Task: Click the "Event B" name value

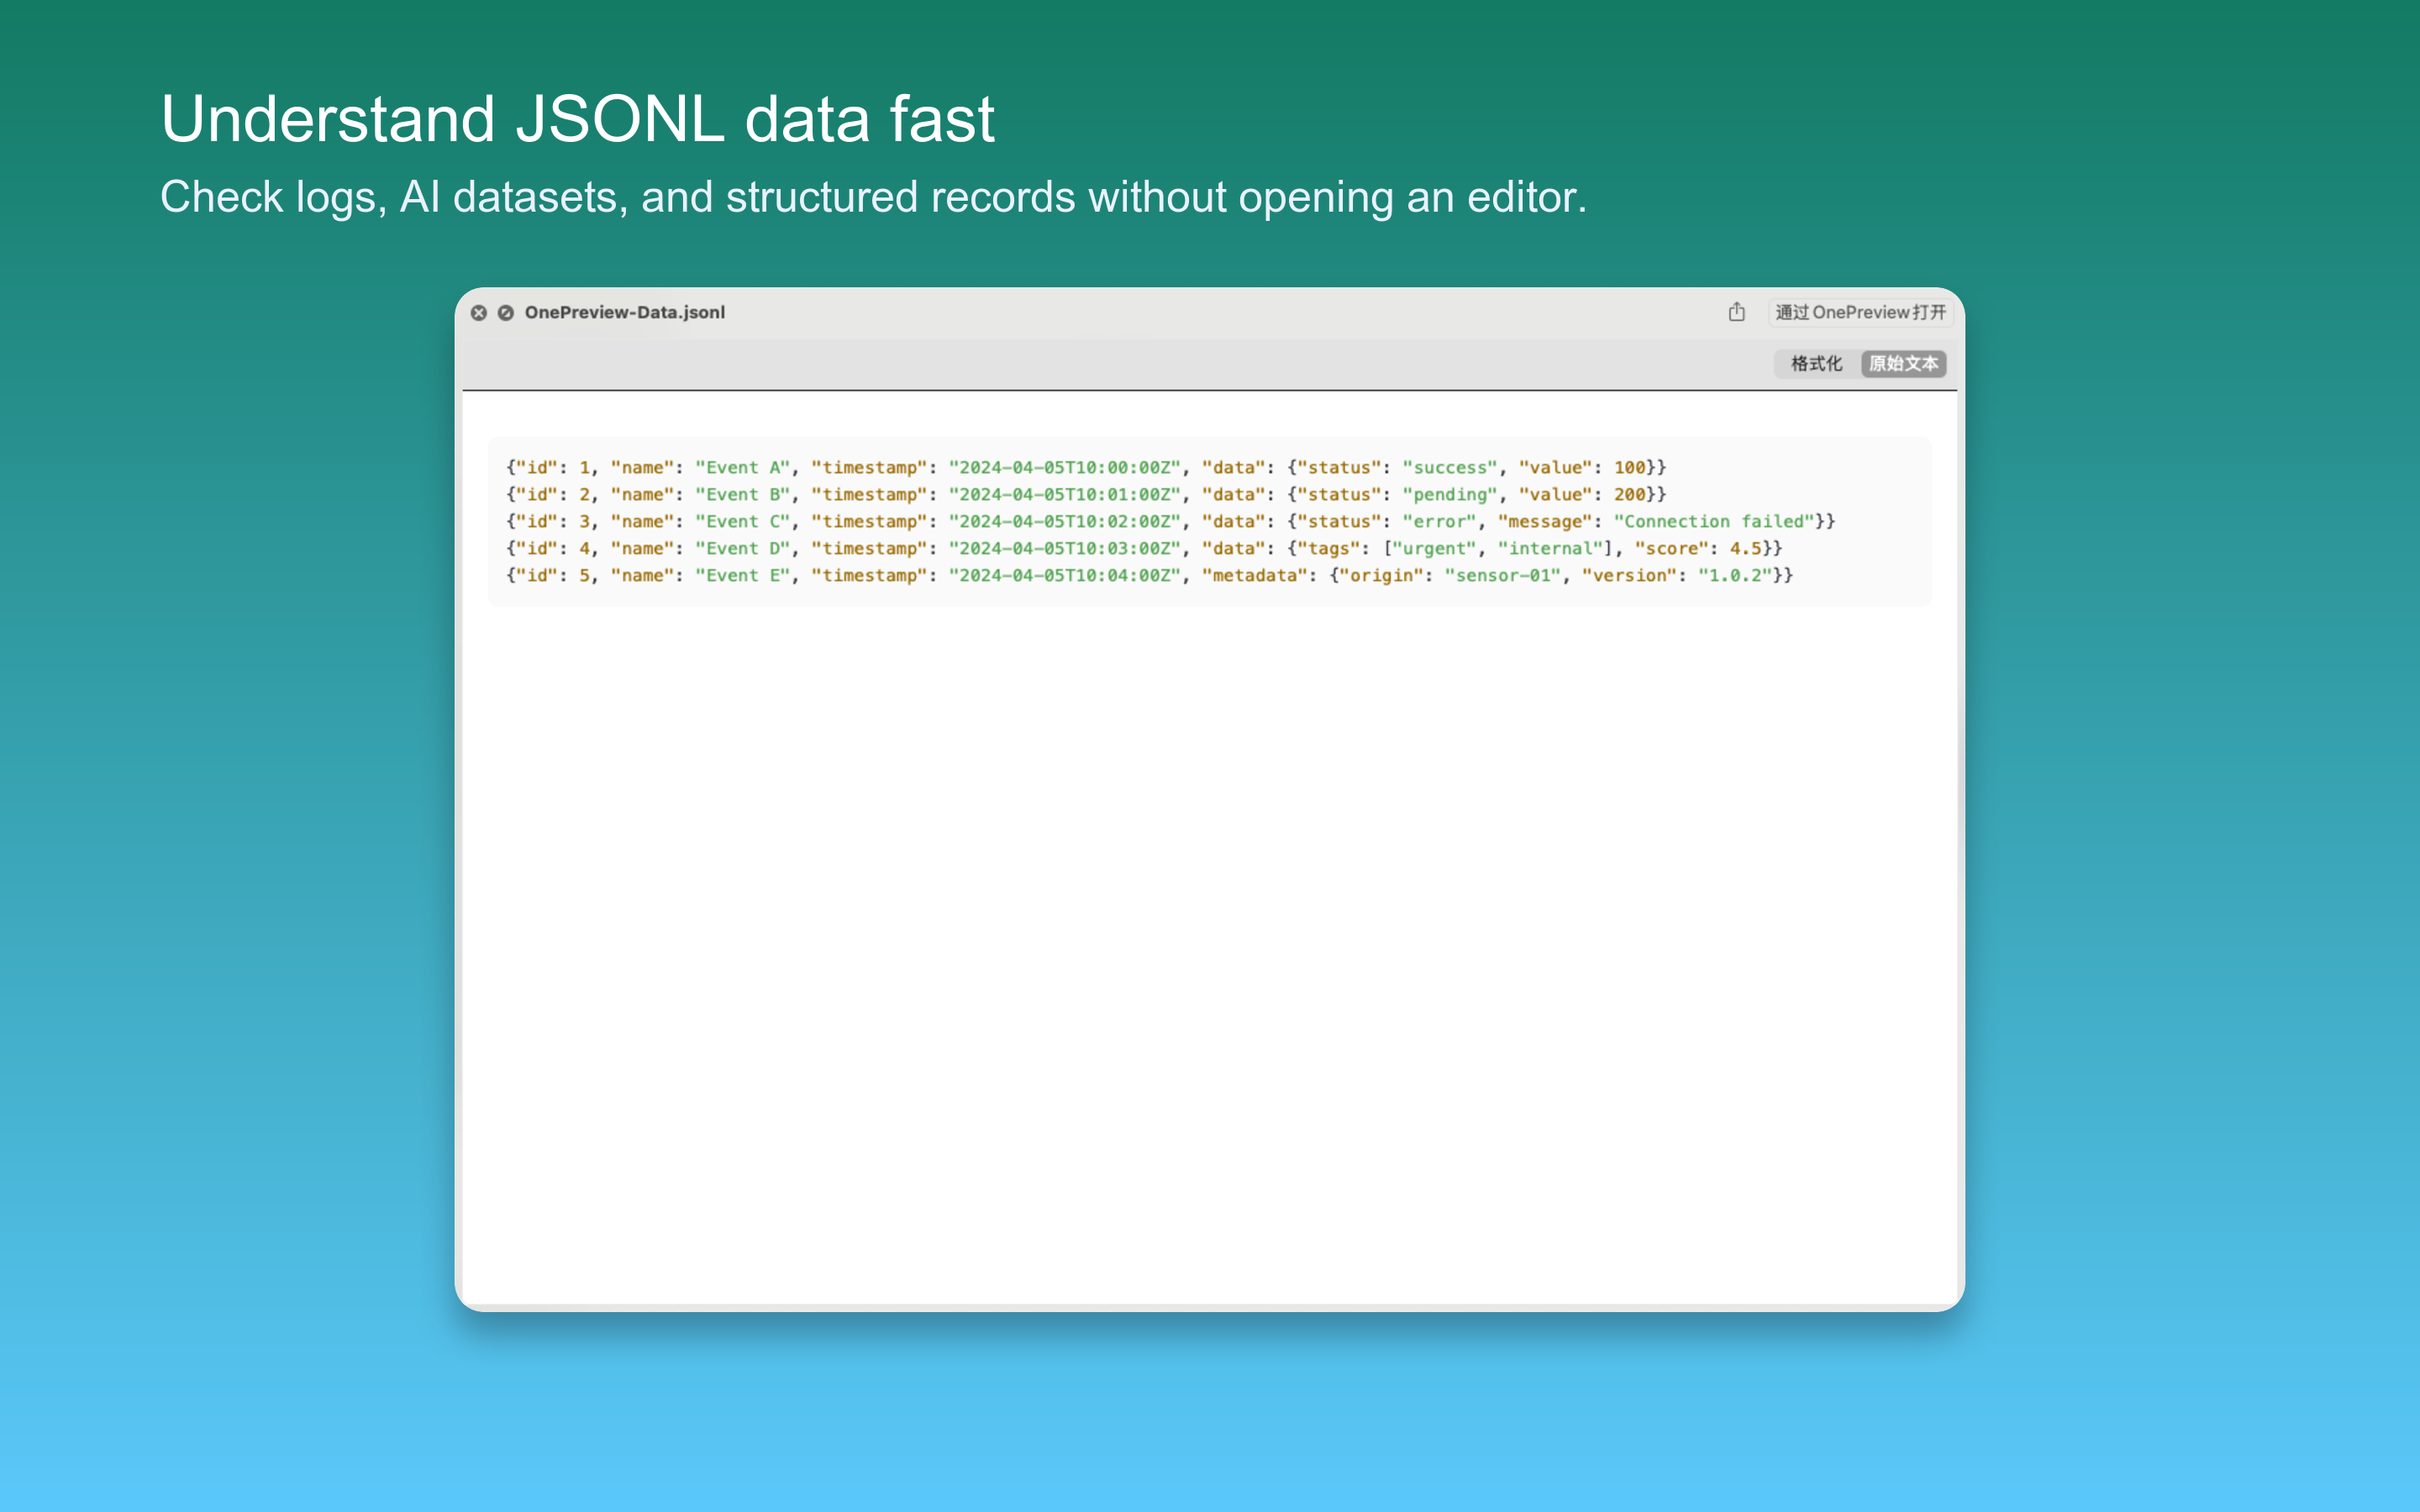Action: [x=743, y=494]
